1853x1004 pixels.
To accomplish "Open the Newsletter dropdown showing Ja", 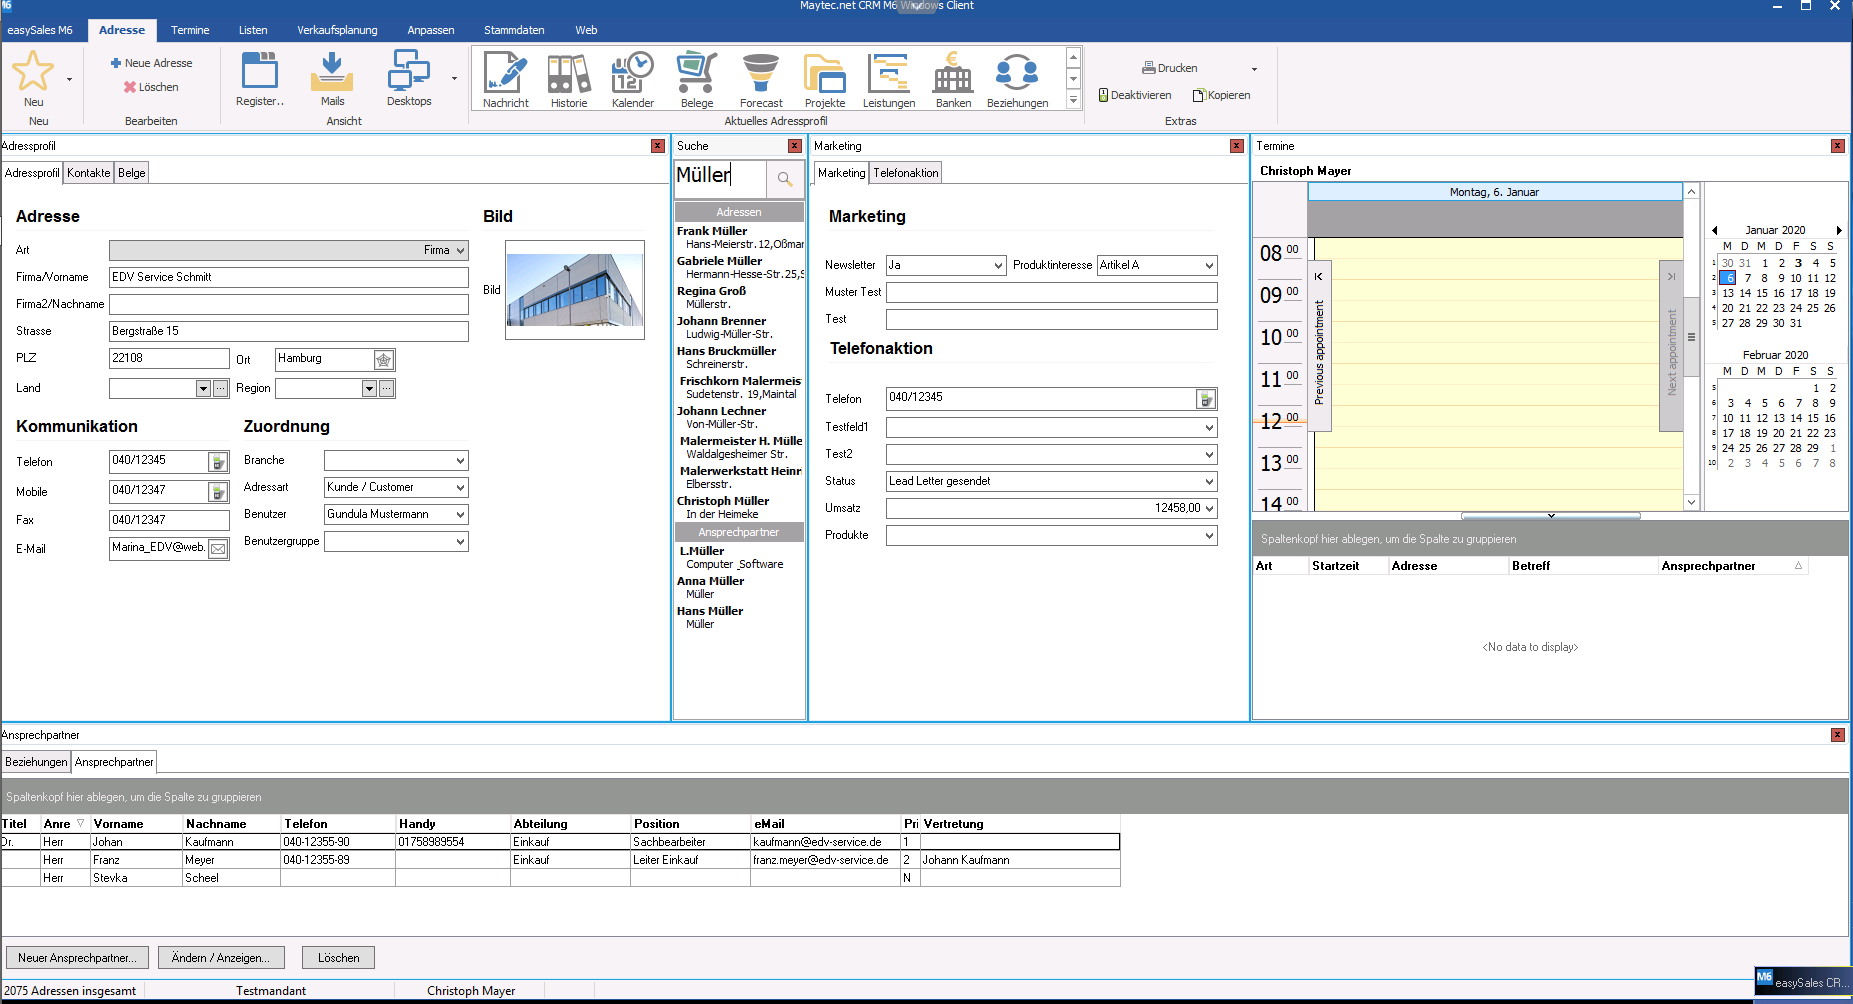I will [998, 265].
